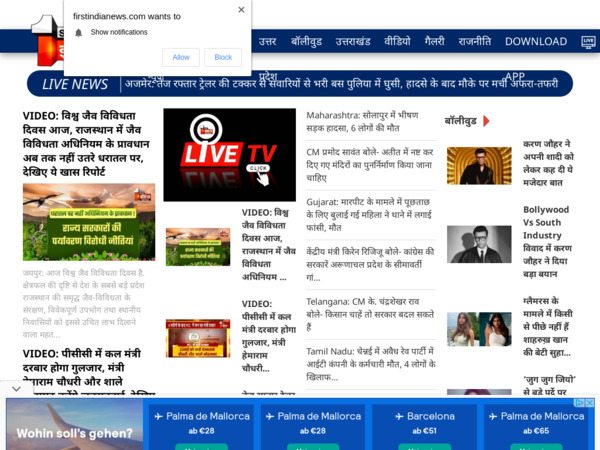Open 'जुग जुग जियो' story link

coord(549,385)
